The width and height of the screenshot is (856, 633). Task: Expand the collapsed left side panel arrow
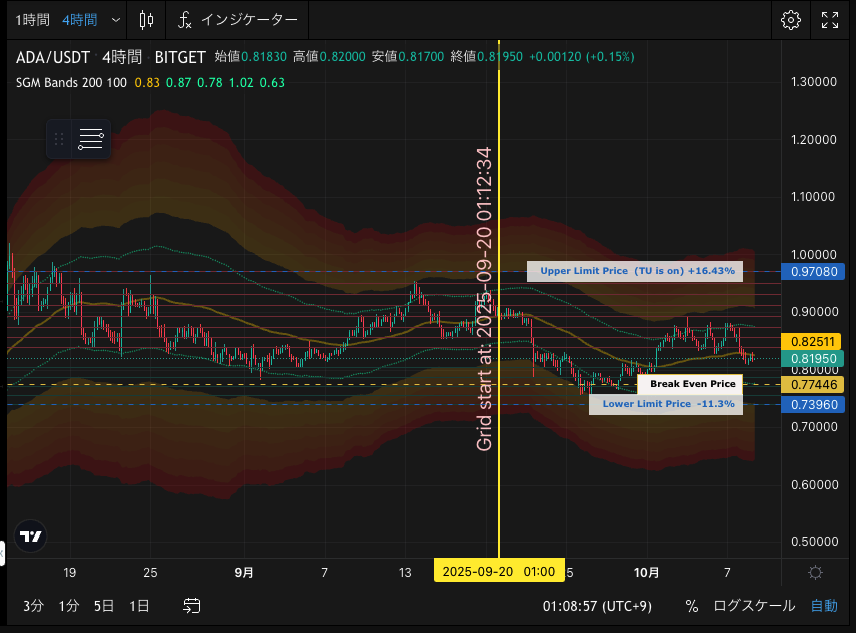pos(3,551)
